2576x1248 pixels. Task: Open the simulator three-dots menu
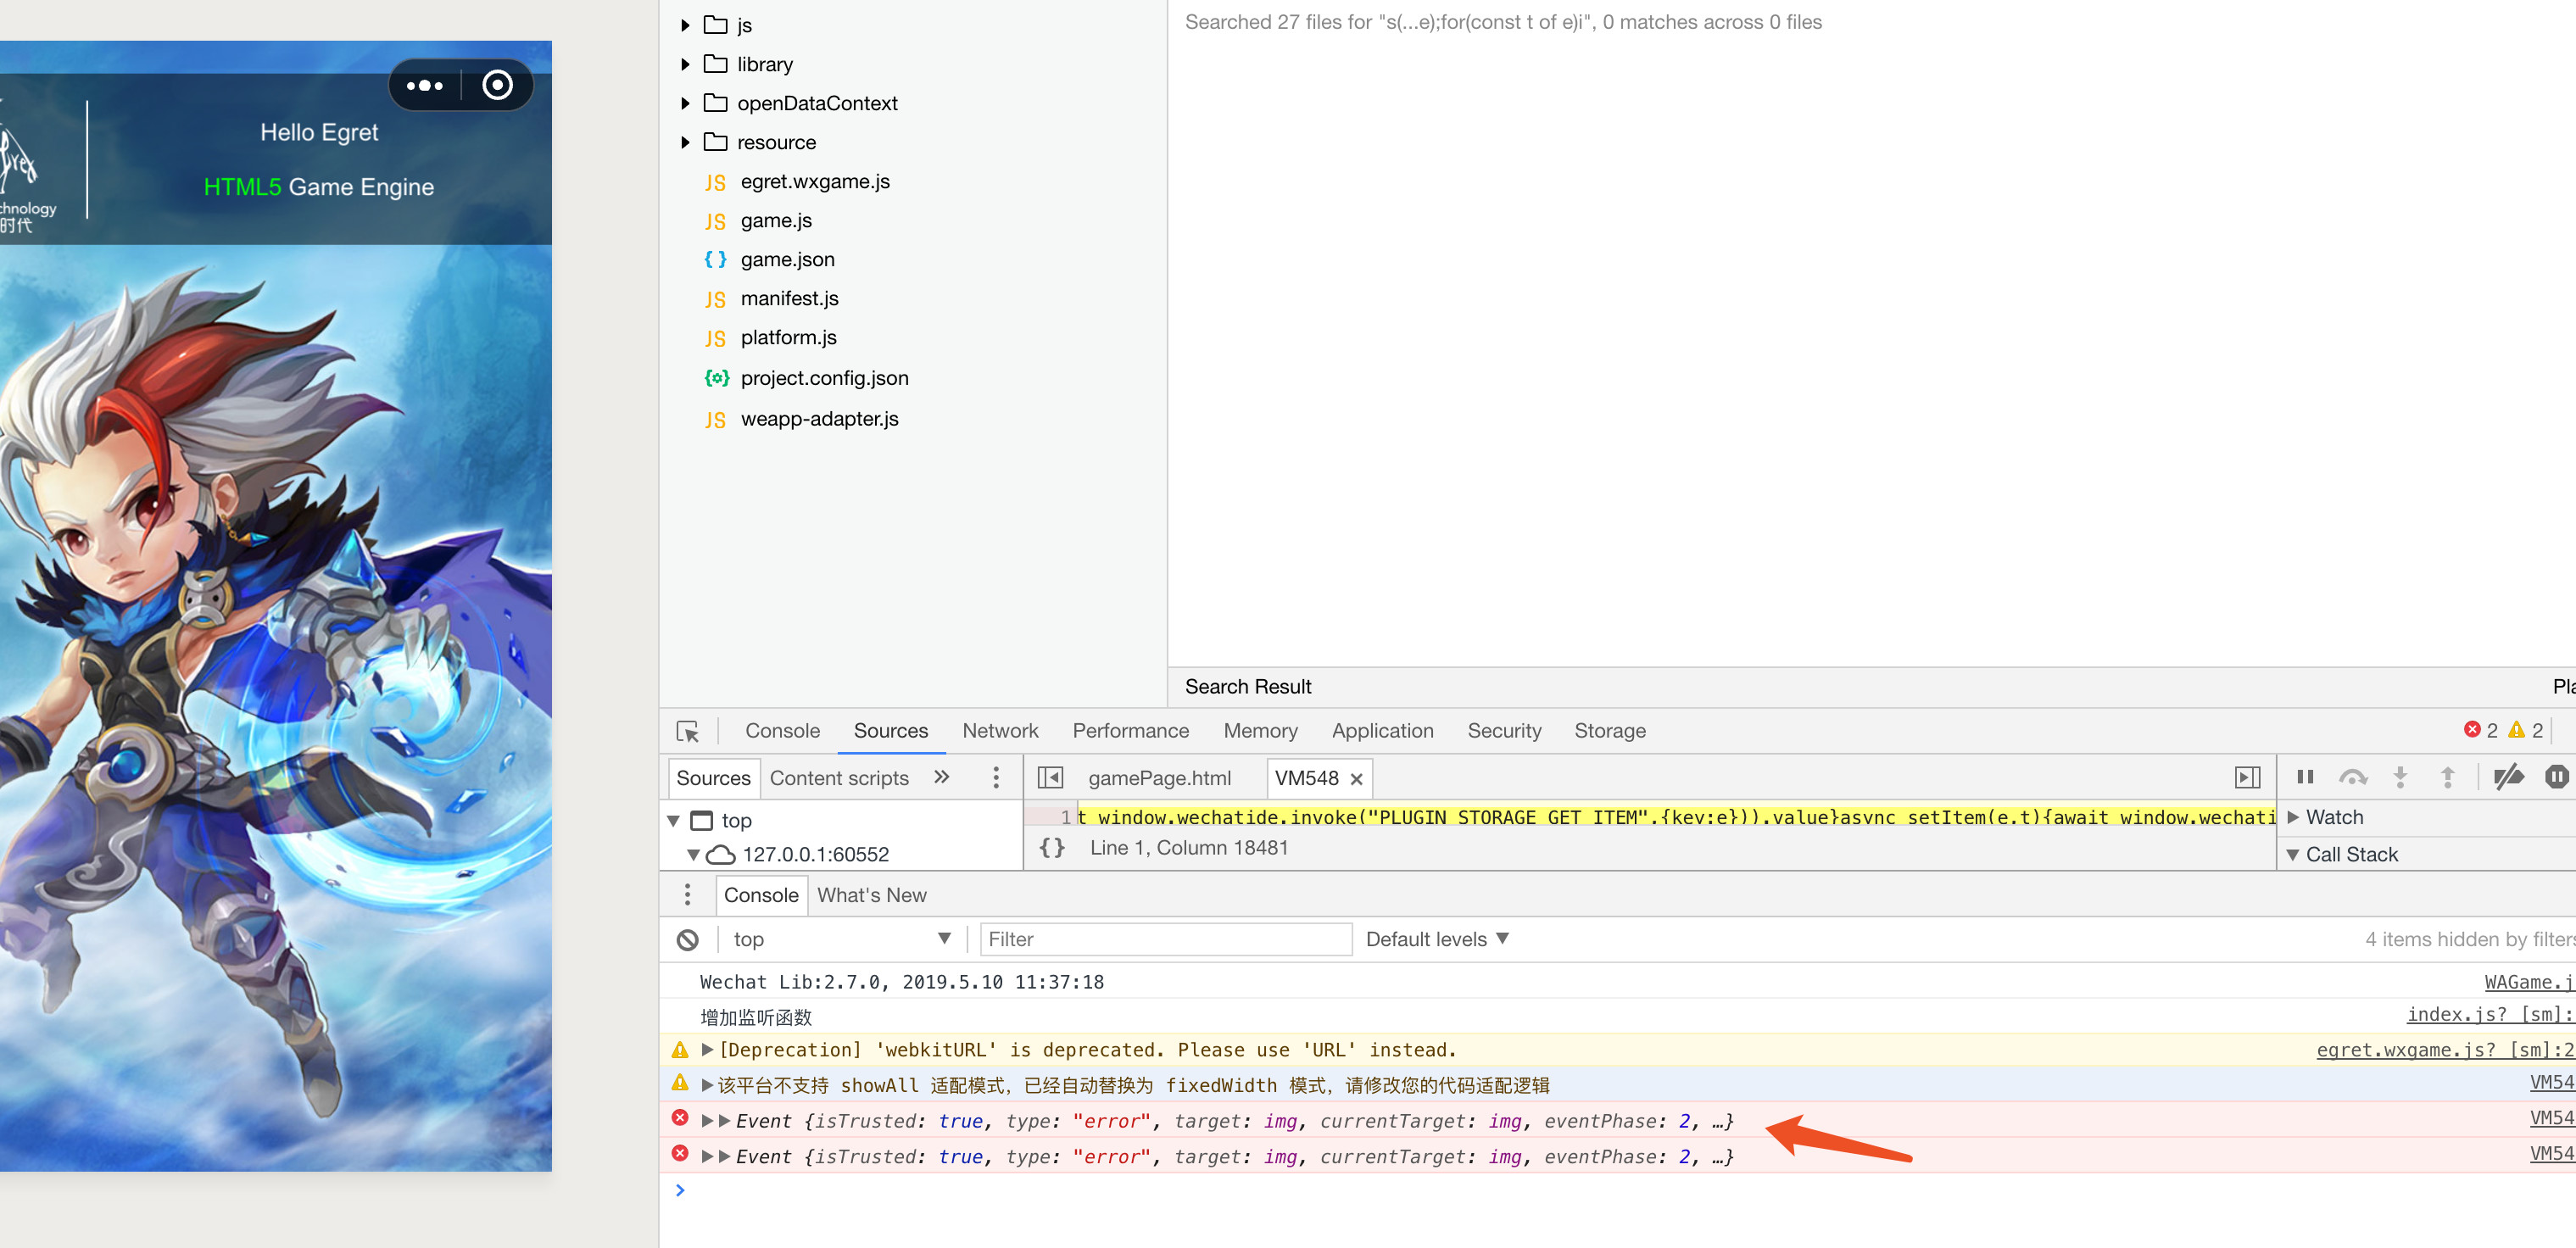pos(424,86)
